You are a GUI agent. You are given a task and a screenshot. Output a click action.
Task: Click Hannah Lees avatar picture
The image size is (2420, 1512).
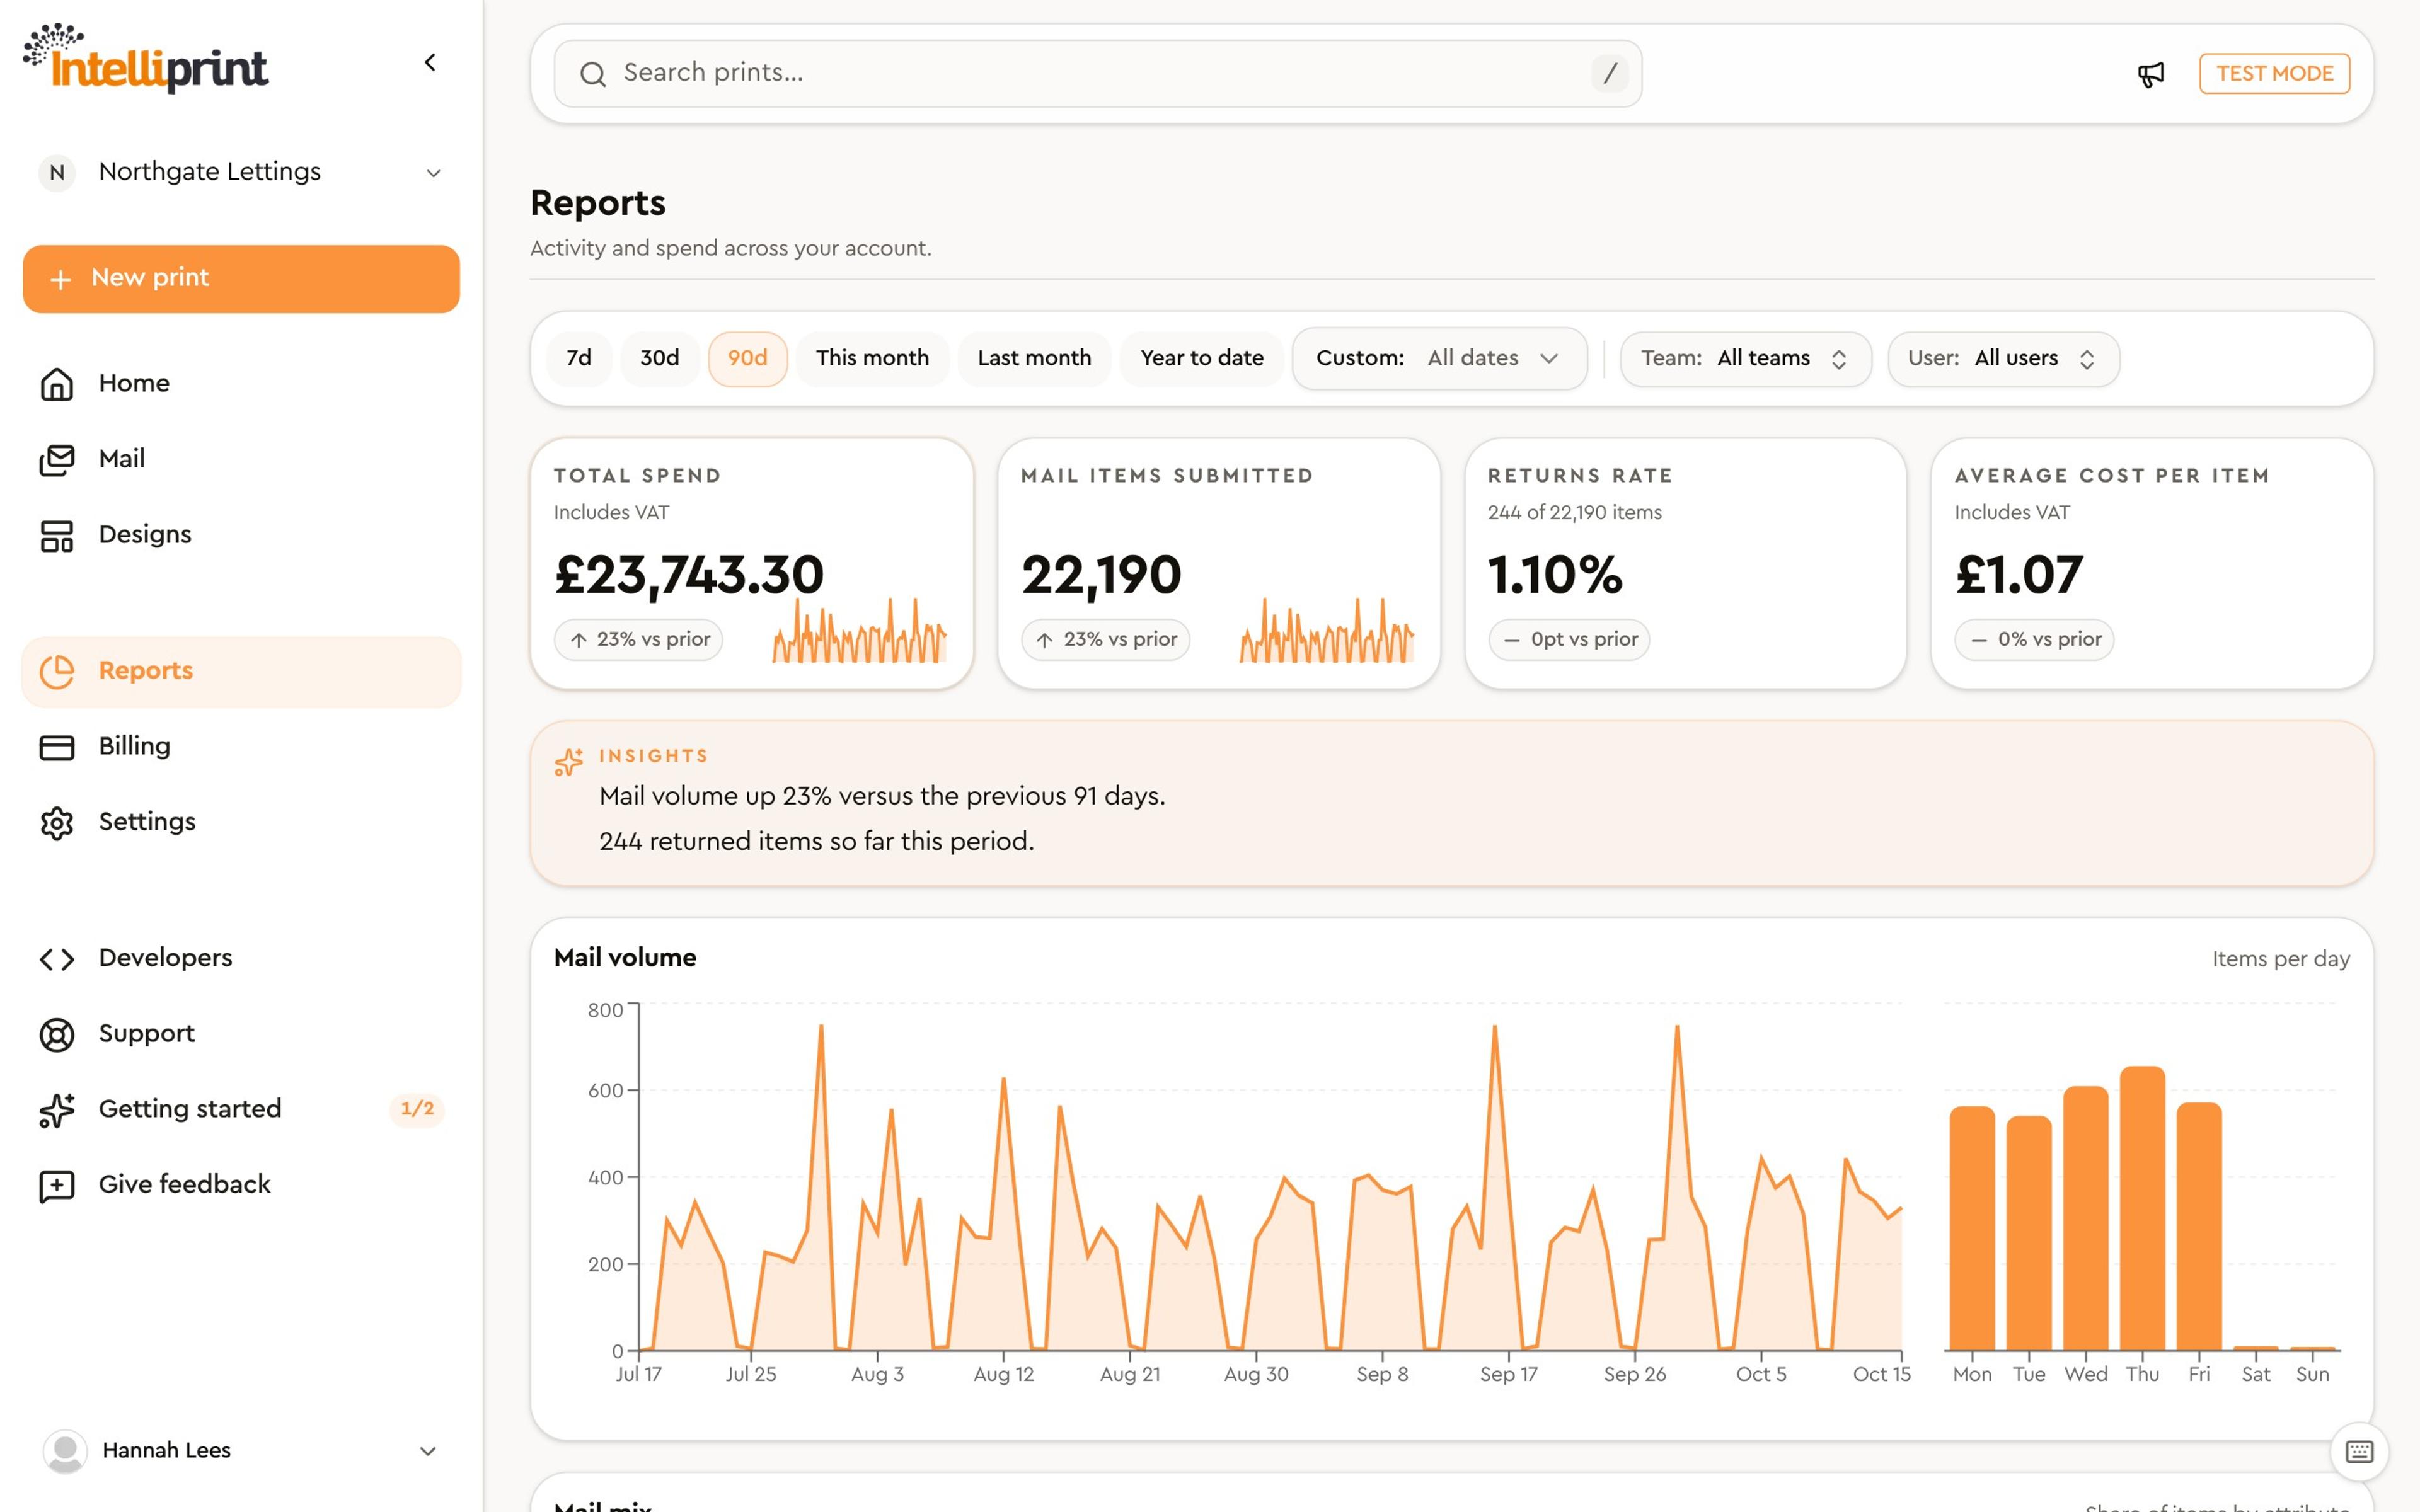click(x=65, y=1451)
